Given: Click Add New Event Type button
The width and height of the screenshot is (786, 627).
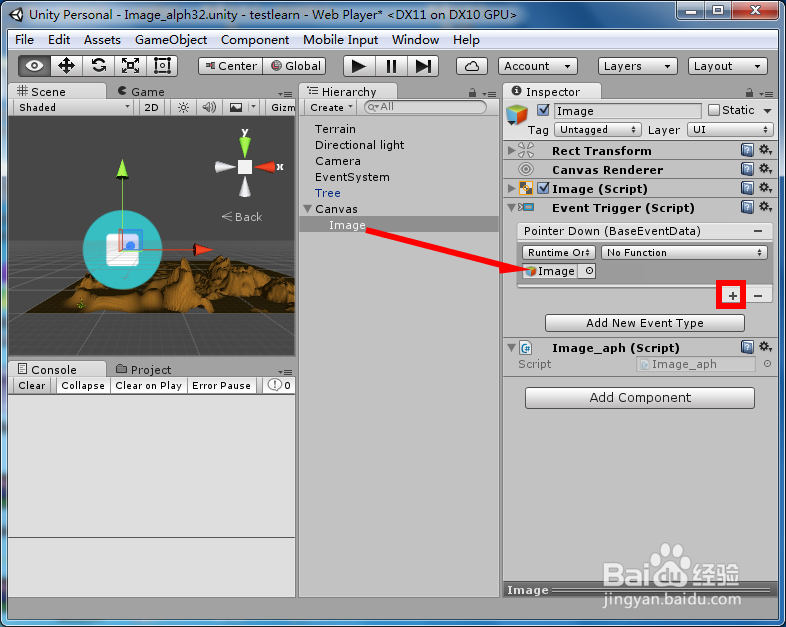Looking at the screenshot, I should [x=645, y=323].
